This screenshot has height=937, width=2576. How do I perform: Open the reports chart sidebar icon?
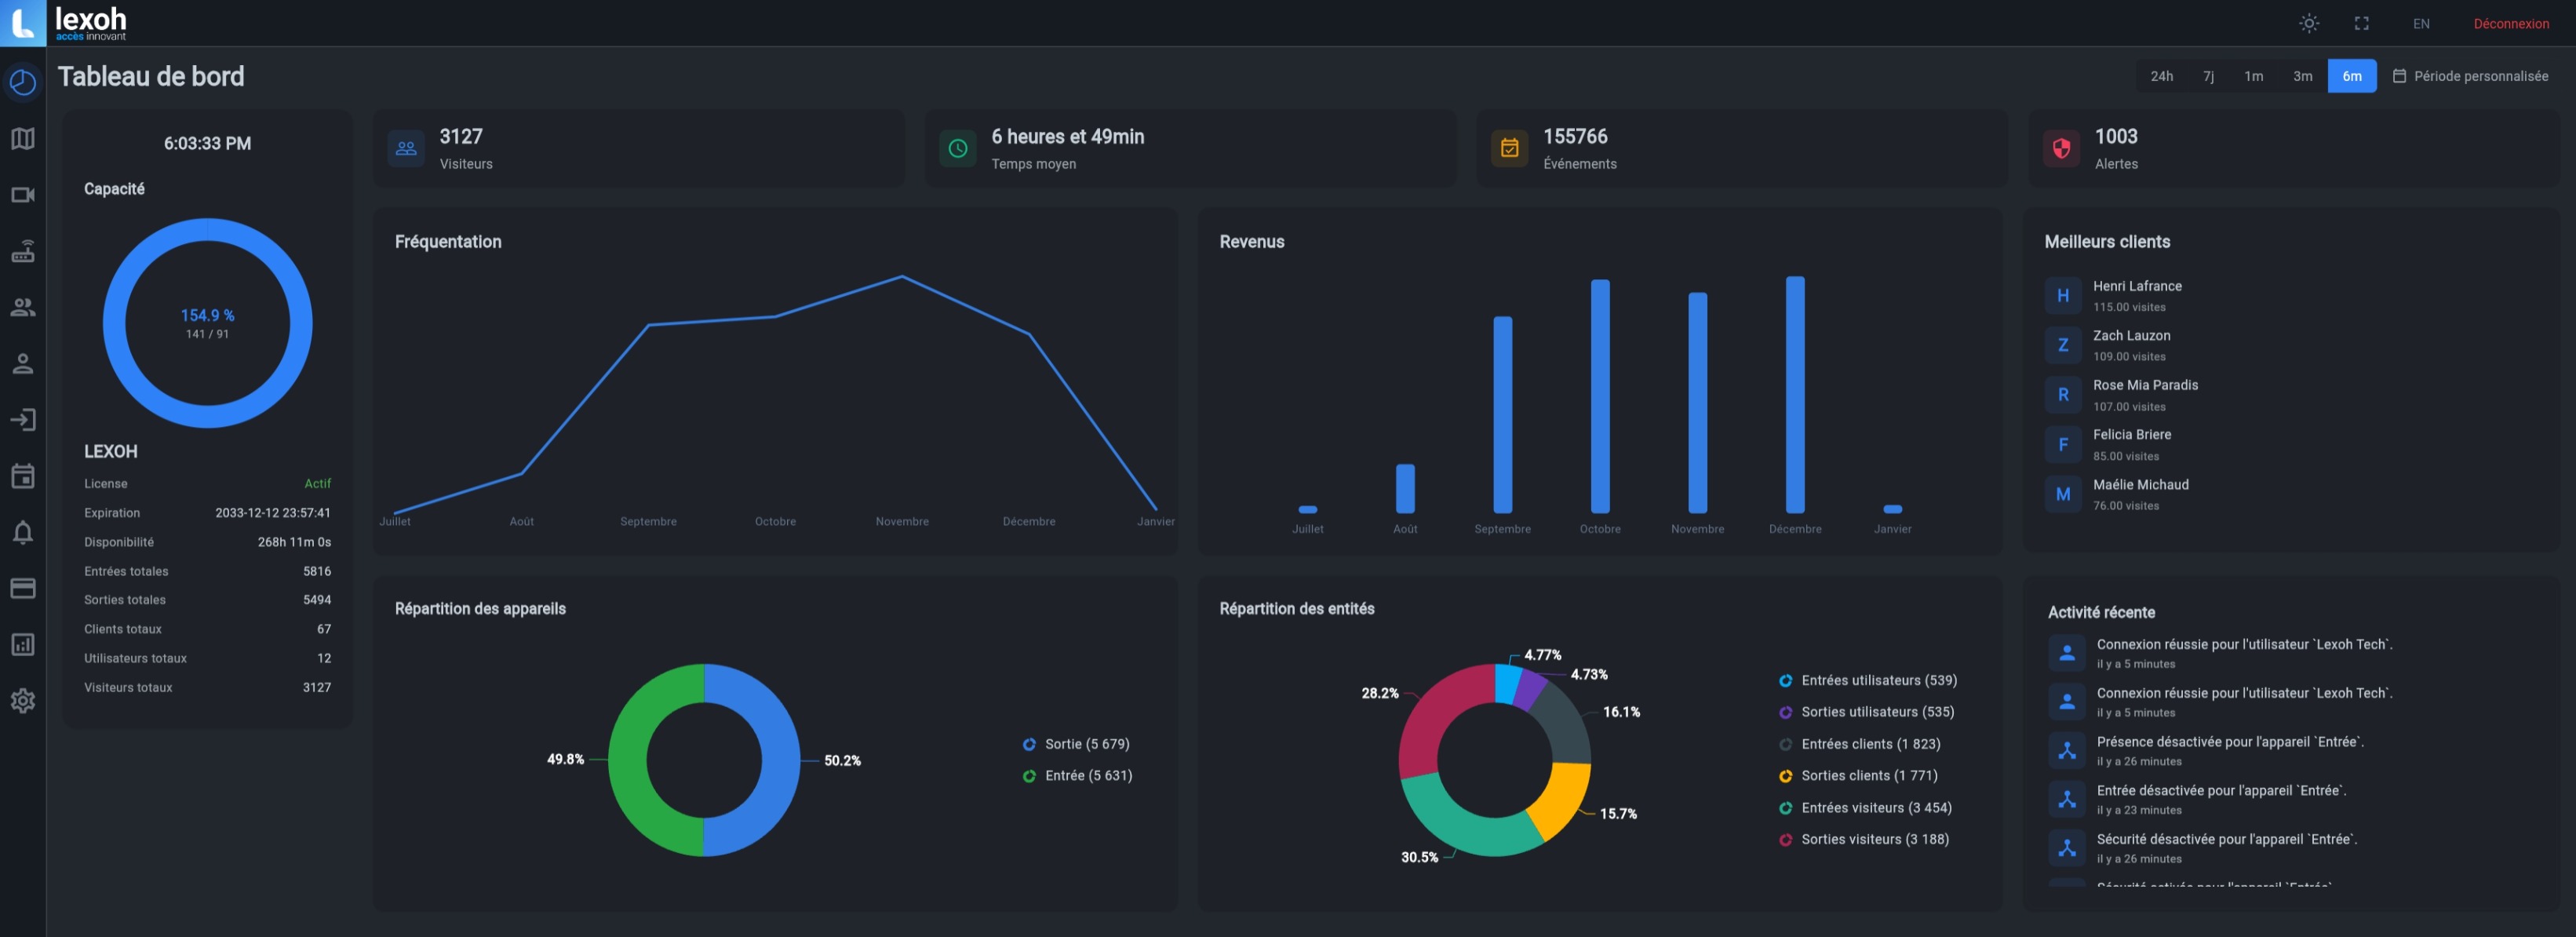(23, 645)
